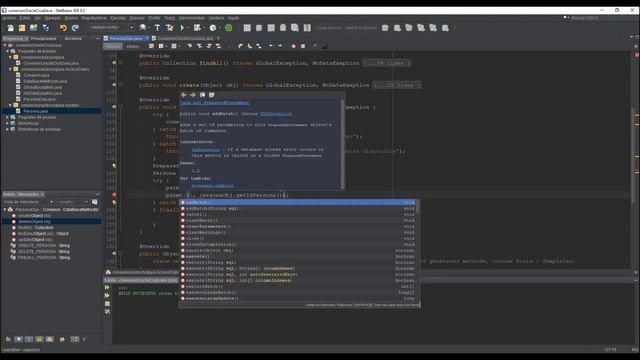Open java.sql.PreparedStatement link in Javadoc
The width and height of the screenshot is (640, 360).
215,103
